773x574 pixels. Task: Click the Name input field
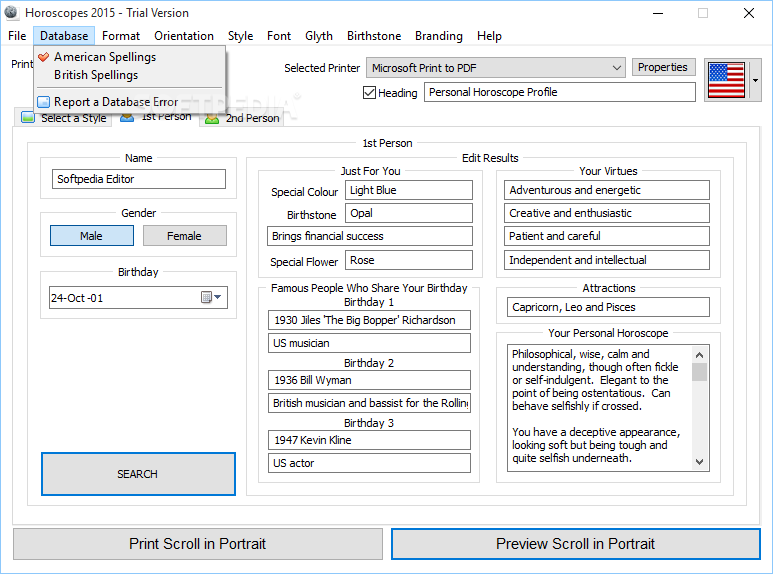tap(139, 179)
